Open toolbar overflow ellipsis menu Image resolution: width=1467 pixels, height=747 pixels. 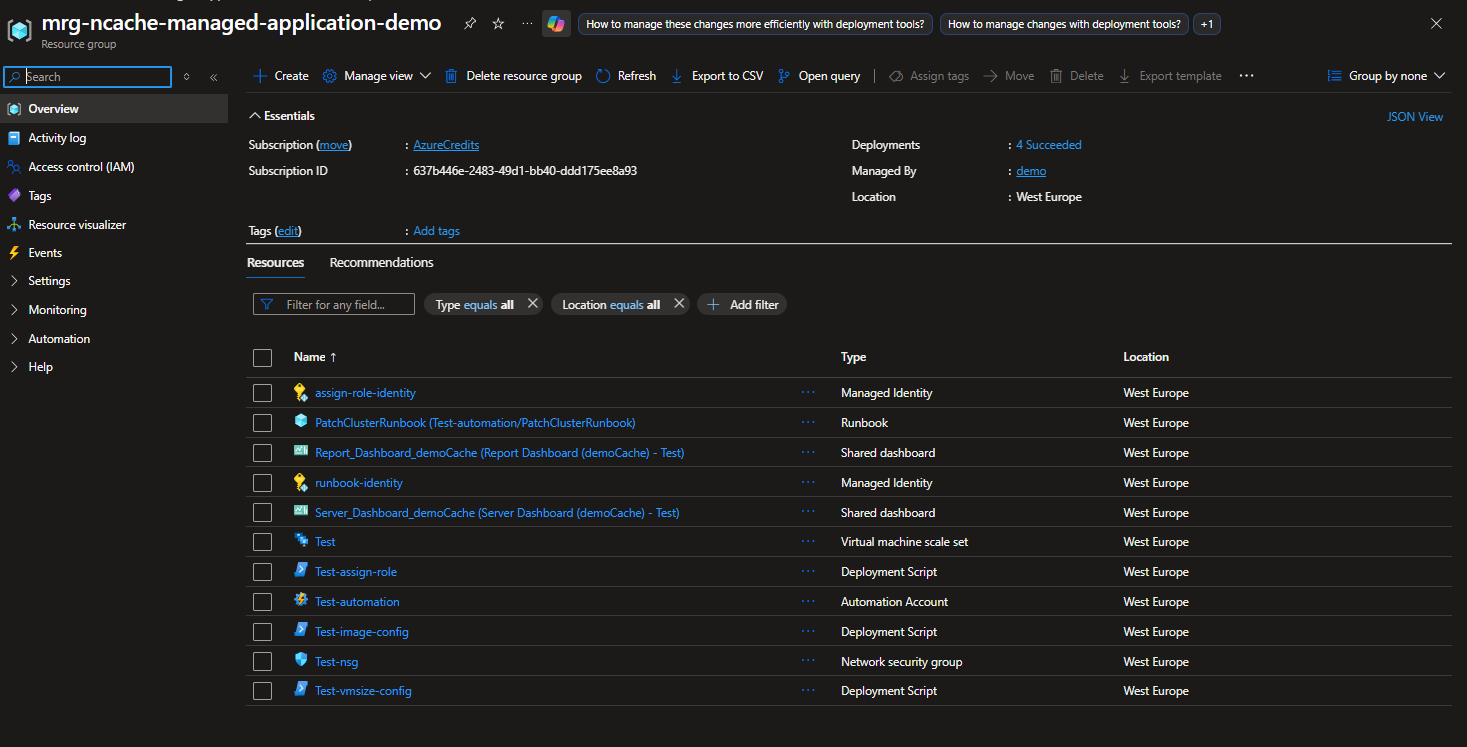pos(1246,76)
